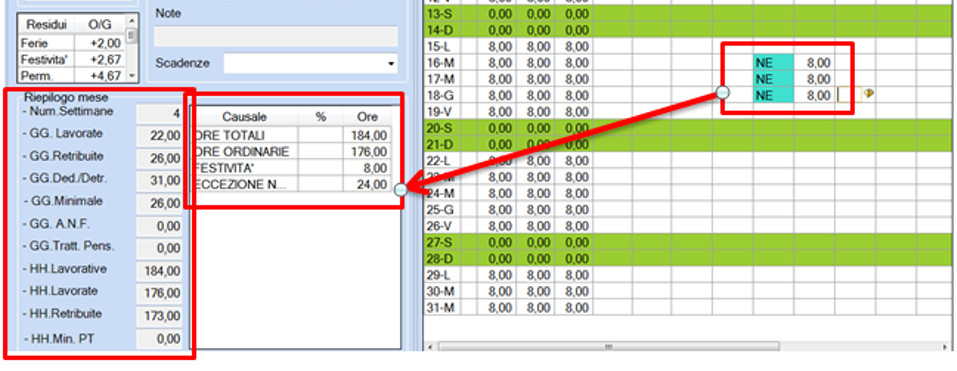957x371 pixels.
Task: Click the HH.Lavorative value field
Action: (159, 271)
